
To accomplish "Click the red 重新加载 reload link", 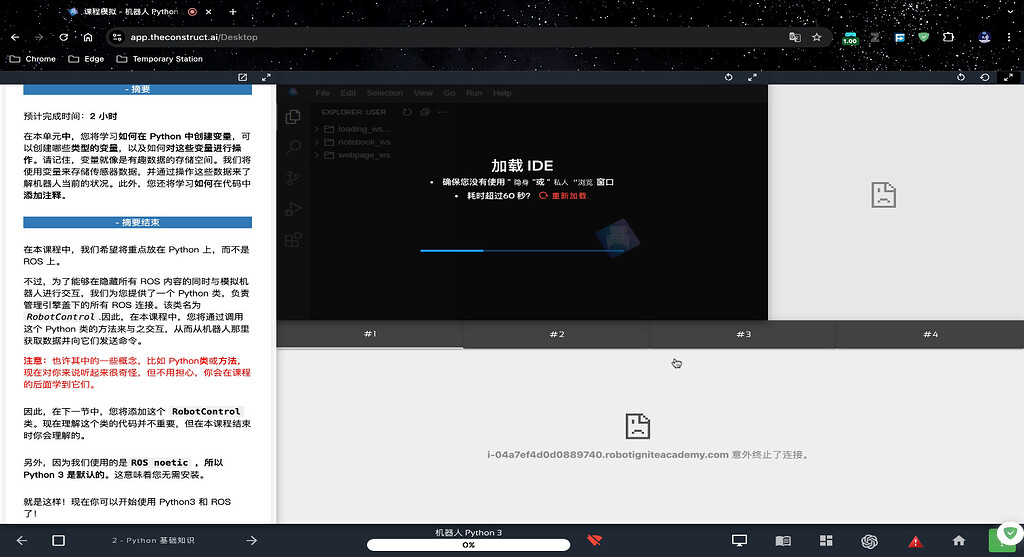I will pyautogui.click(x=564, y=196).
